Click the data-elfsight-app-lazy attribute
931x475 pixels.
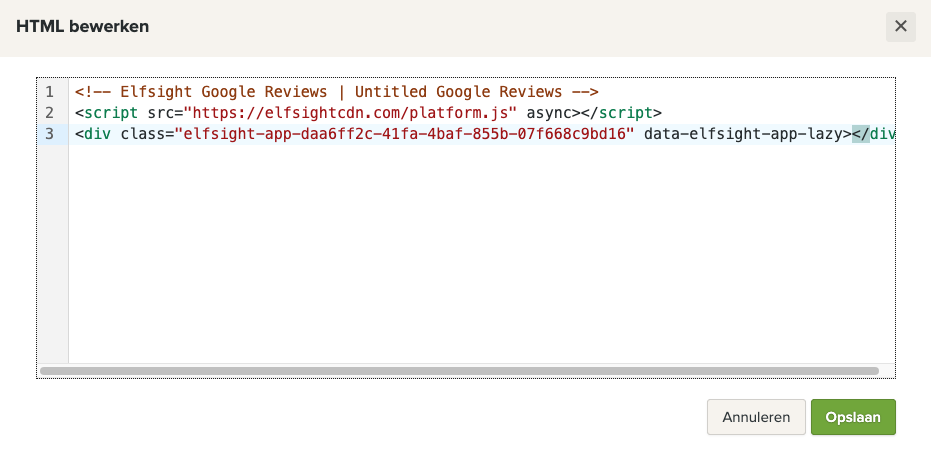tap(742, 134)
